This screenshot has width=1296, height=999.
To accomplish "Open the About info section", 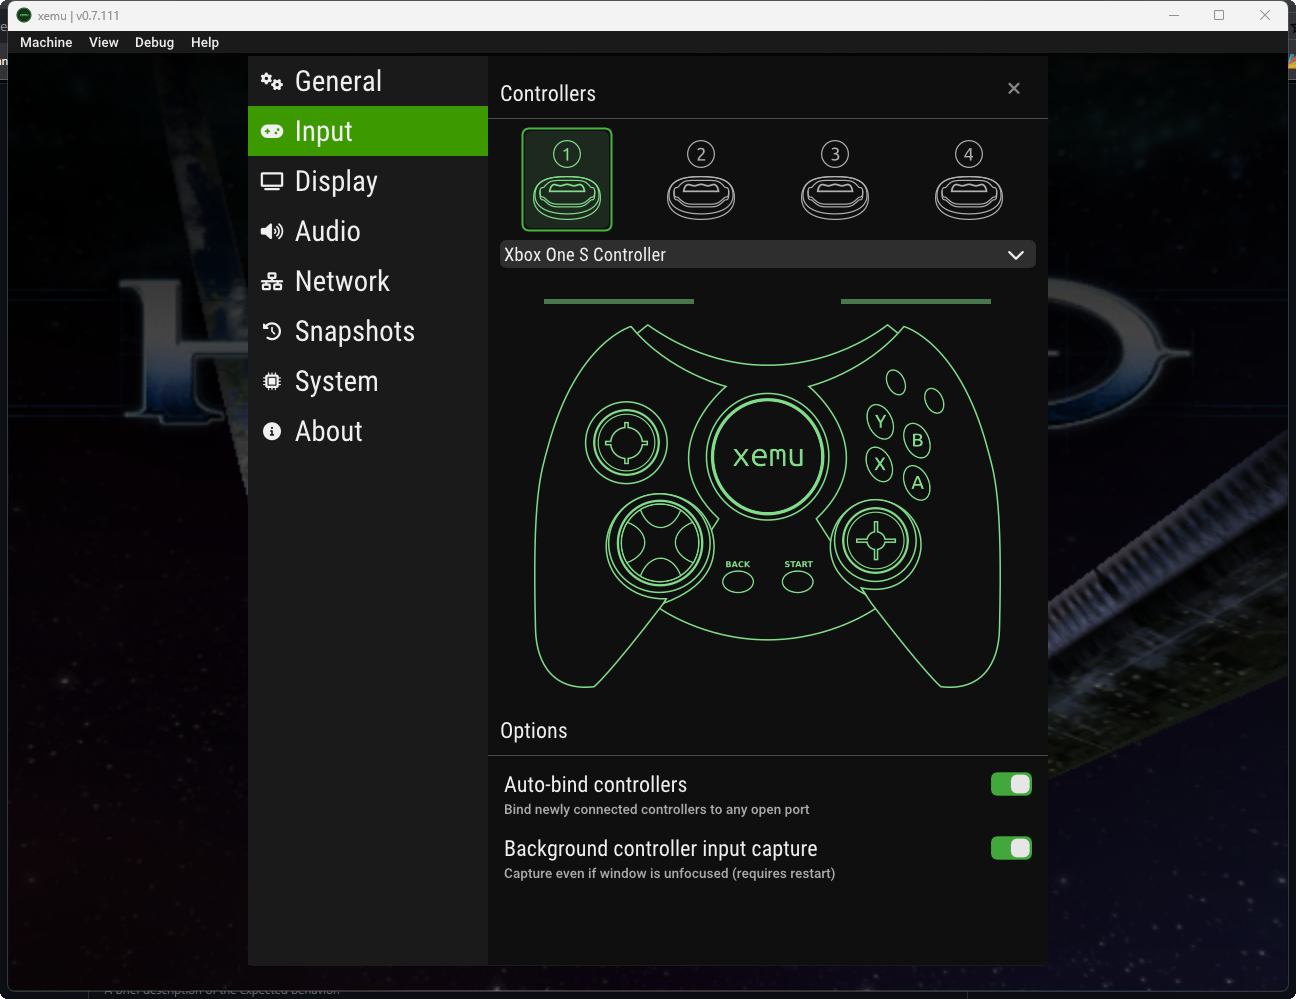I will (x=327, y=431).
